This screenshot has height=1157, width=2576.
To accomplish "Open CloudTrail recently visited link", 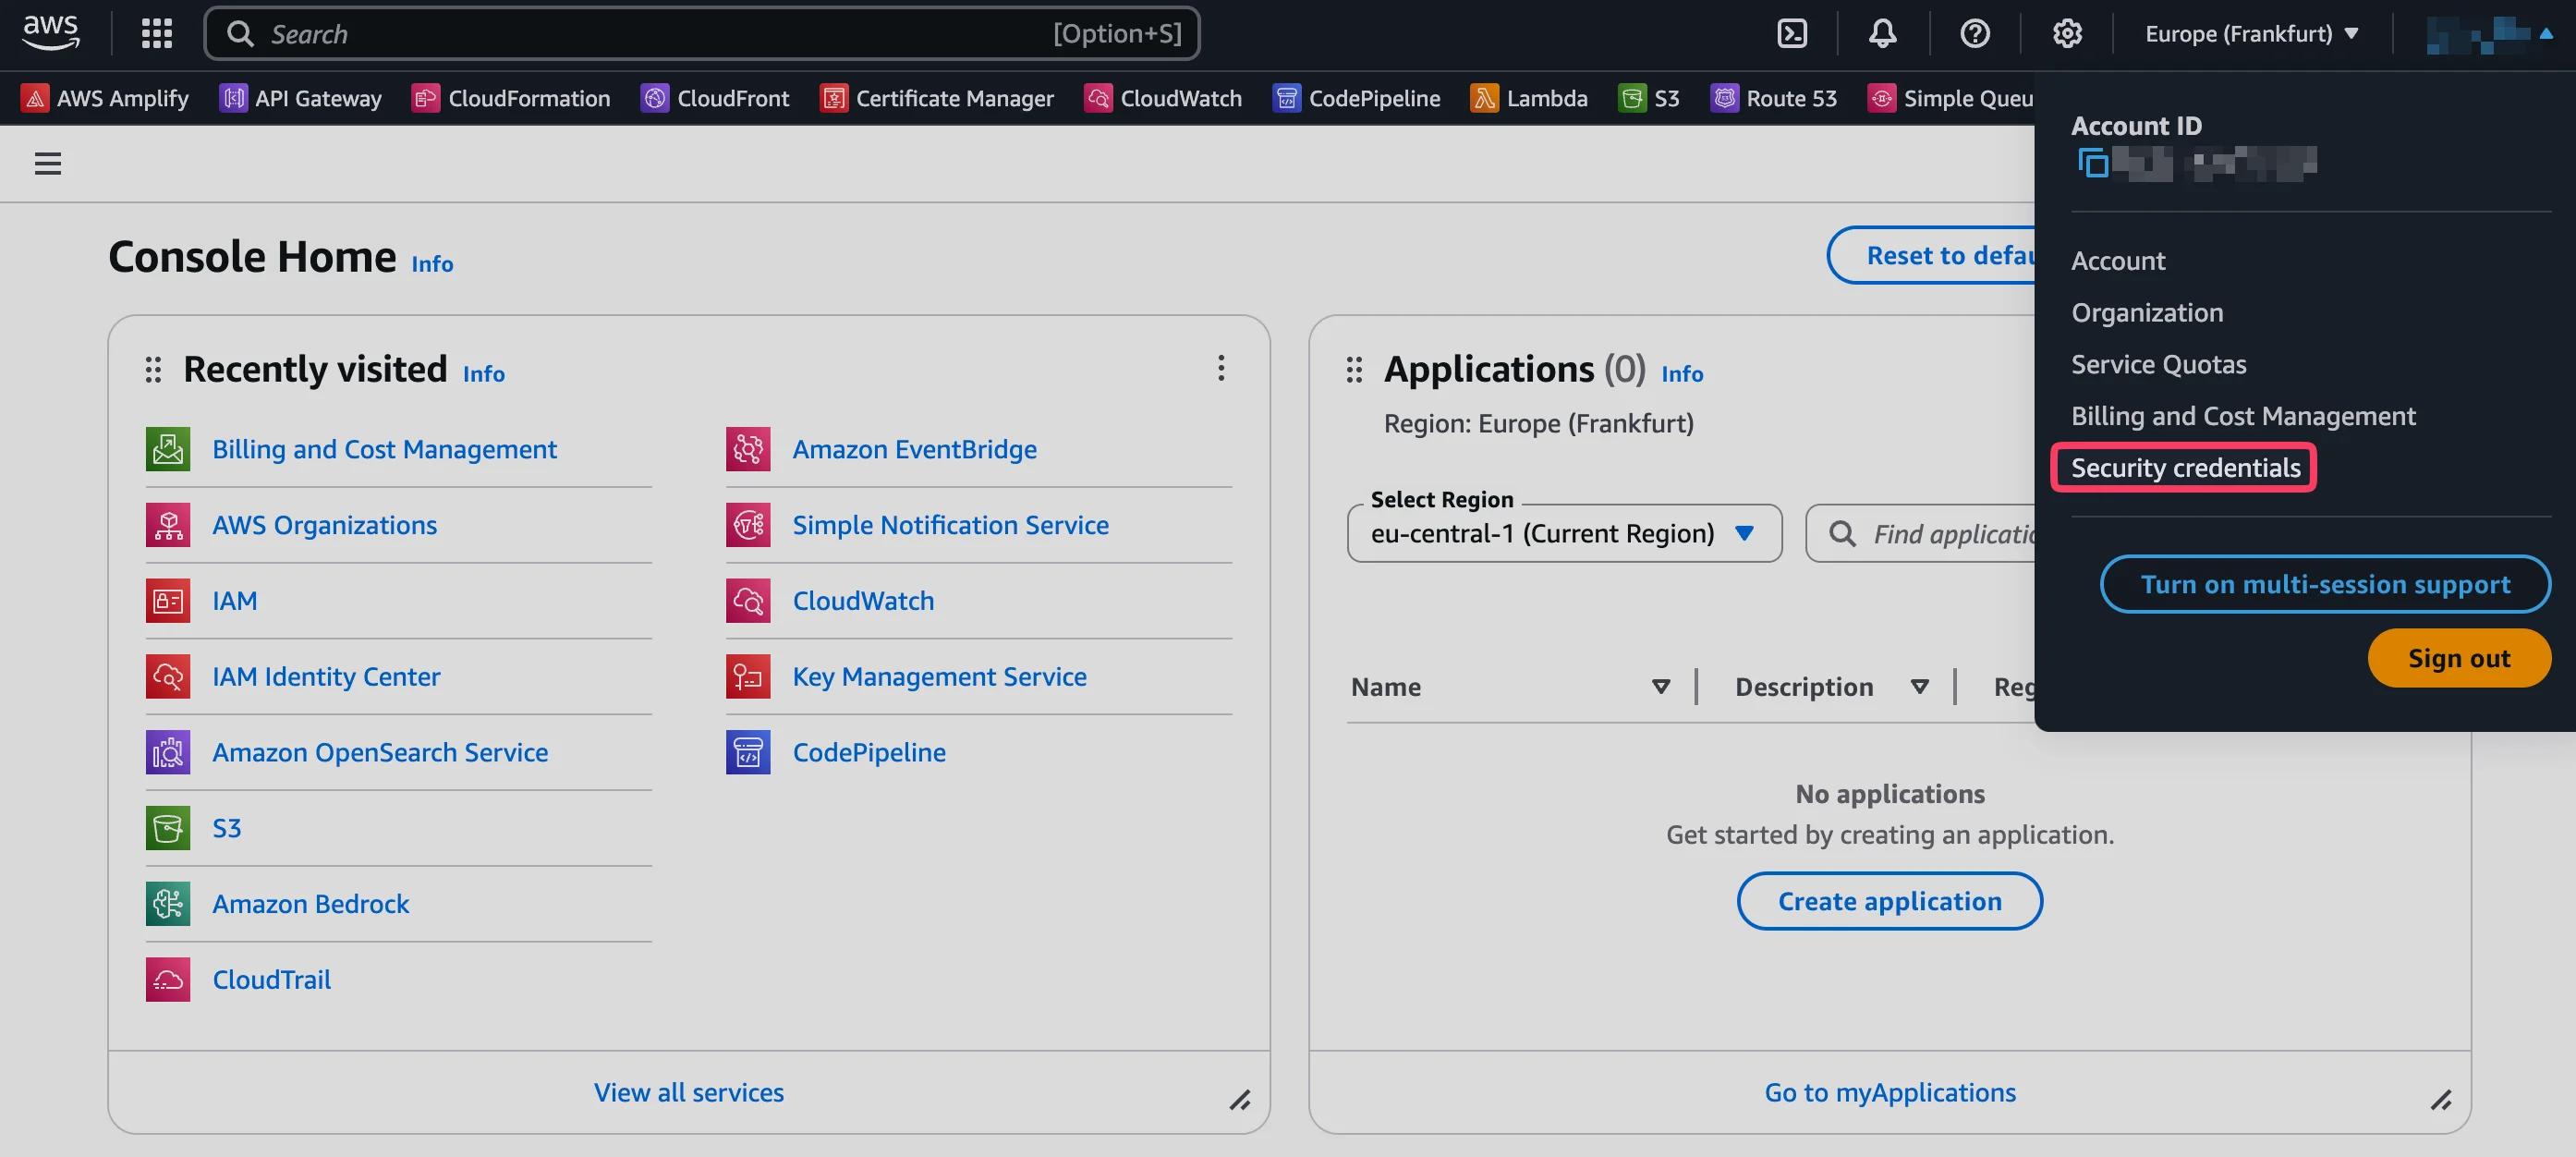I will point(271,980).
